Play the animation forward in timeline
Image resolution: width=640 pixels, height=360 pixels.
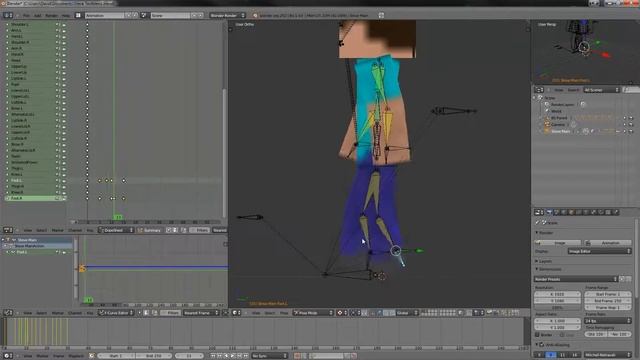click(x=233, y=356)
